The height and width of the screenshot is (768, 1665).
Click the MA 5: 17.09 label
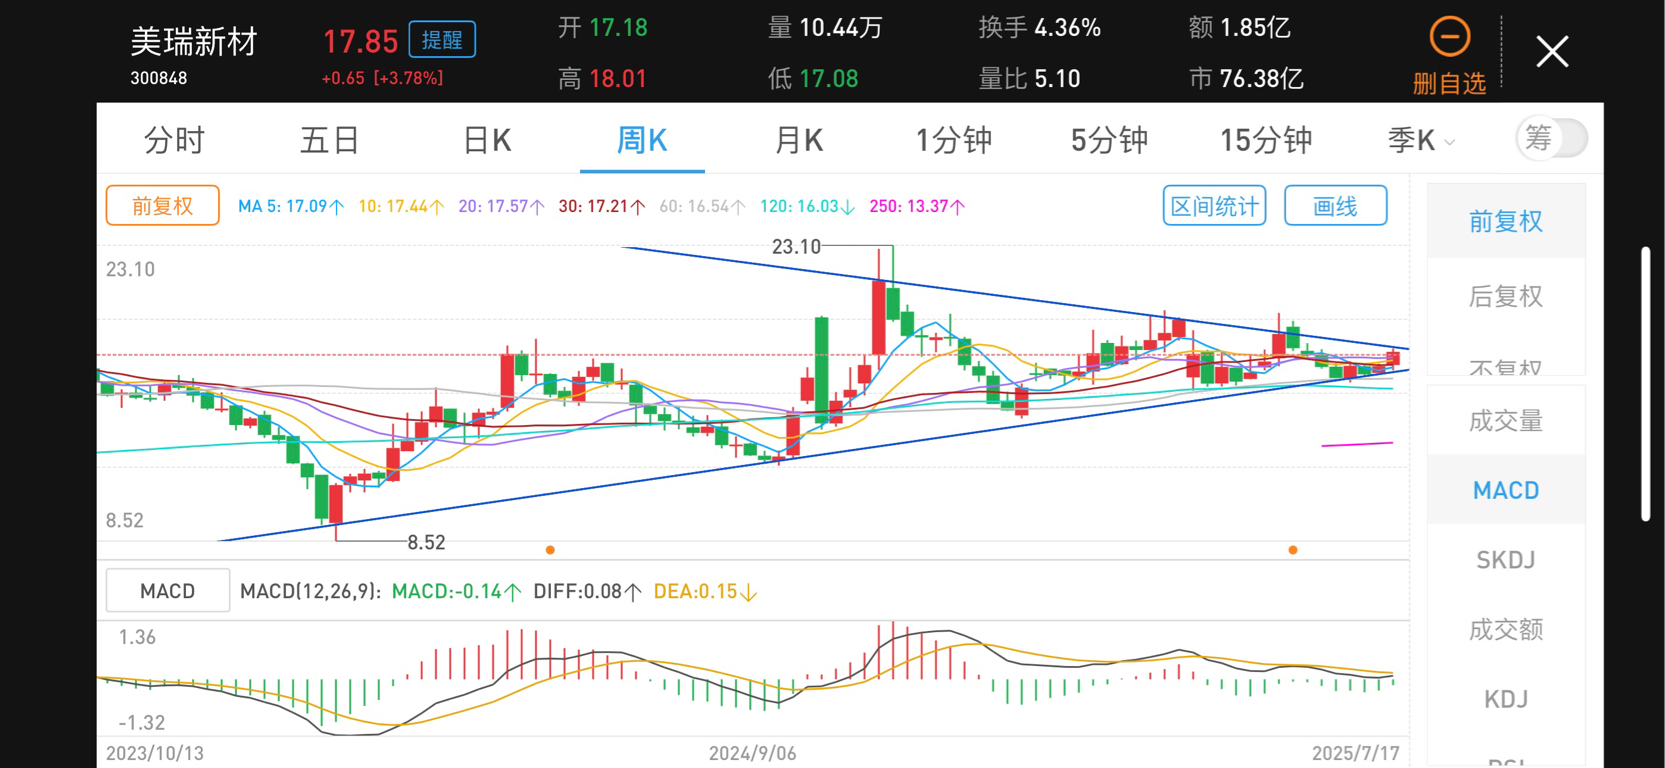click(291, 207)
